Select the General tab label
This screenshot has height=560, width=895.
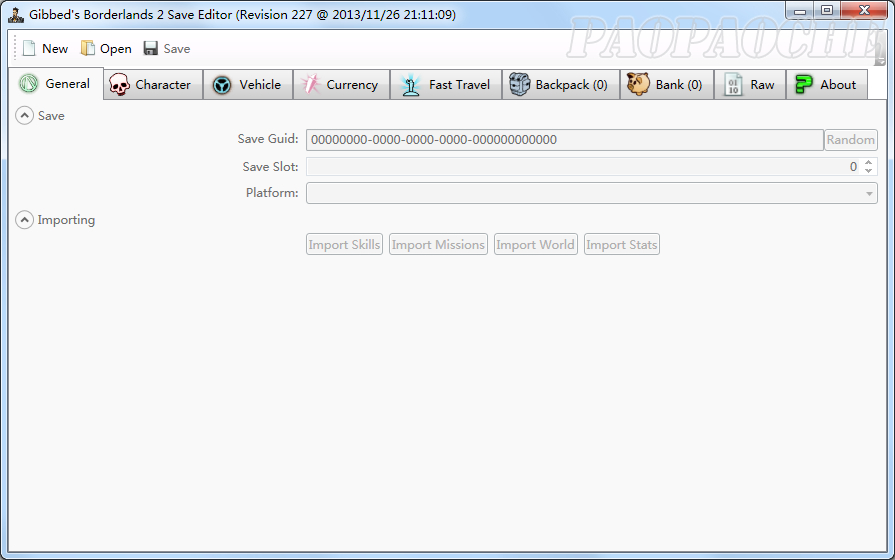pos(67,84)
